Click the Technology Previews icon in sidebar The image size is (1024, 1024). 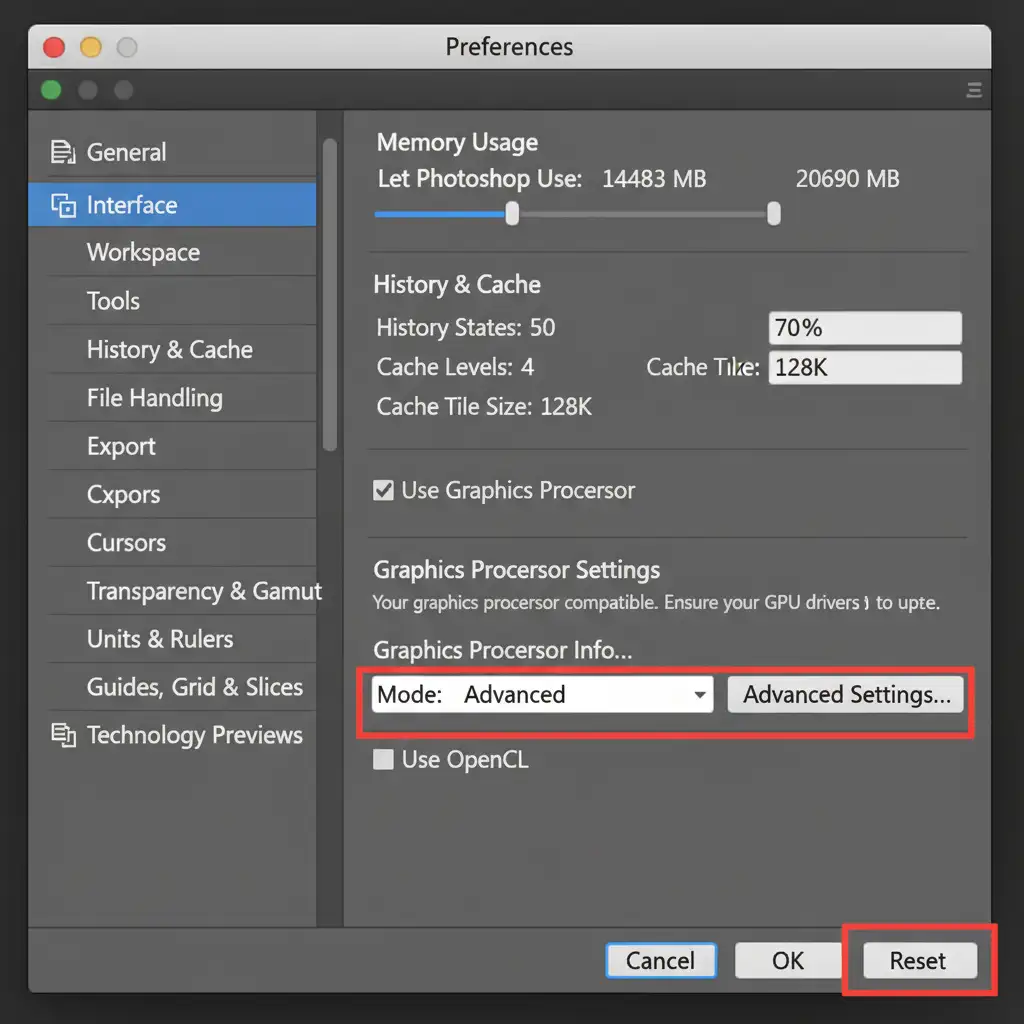63,736
